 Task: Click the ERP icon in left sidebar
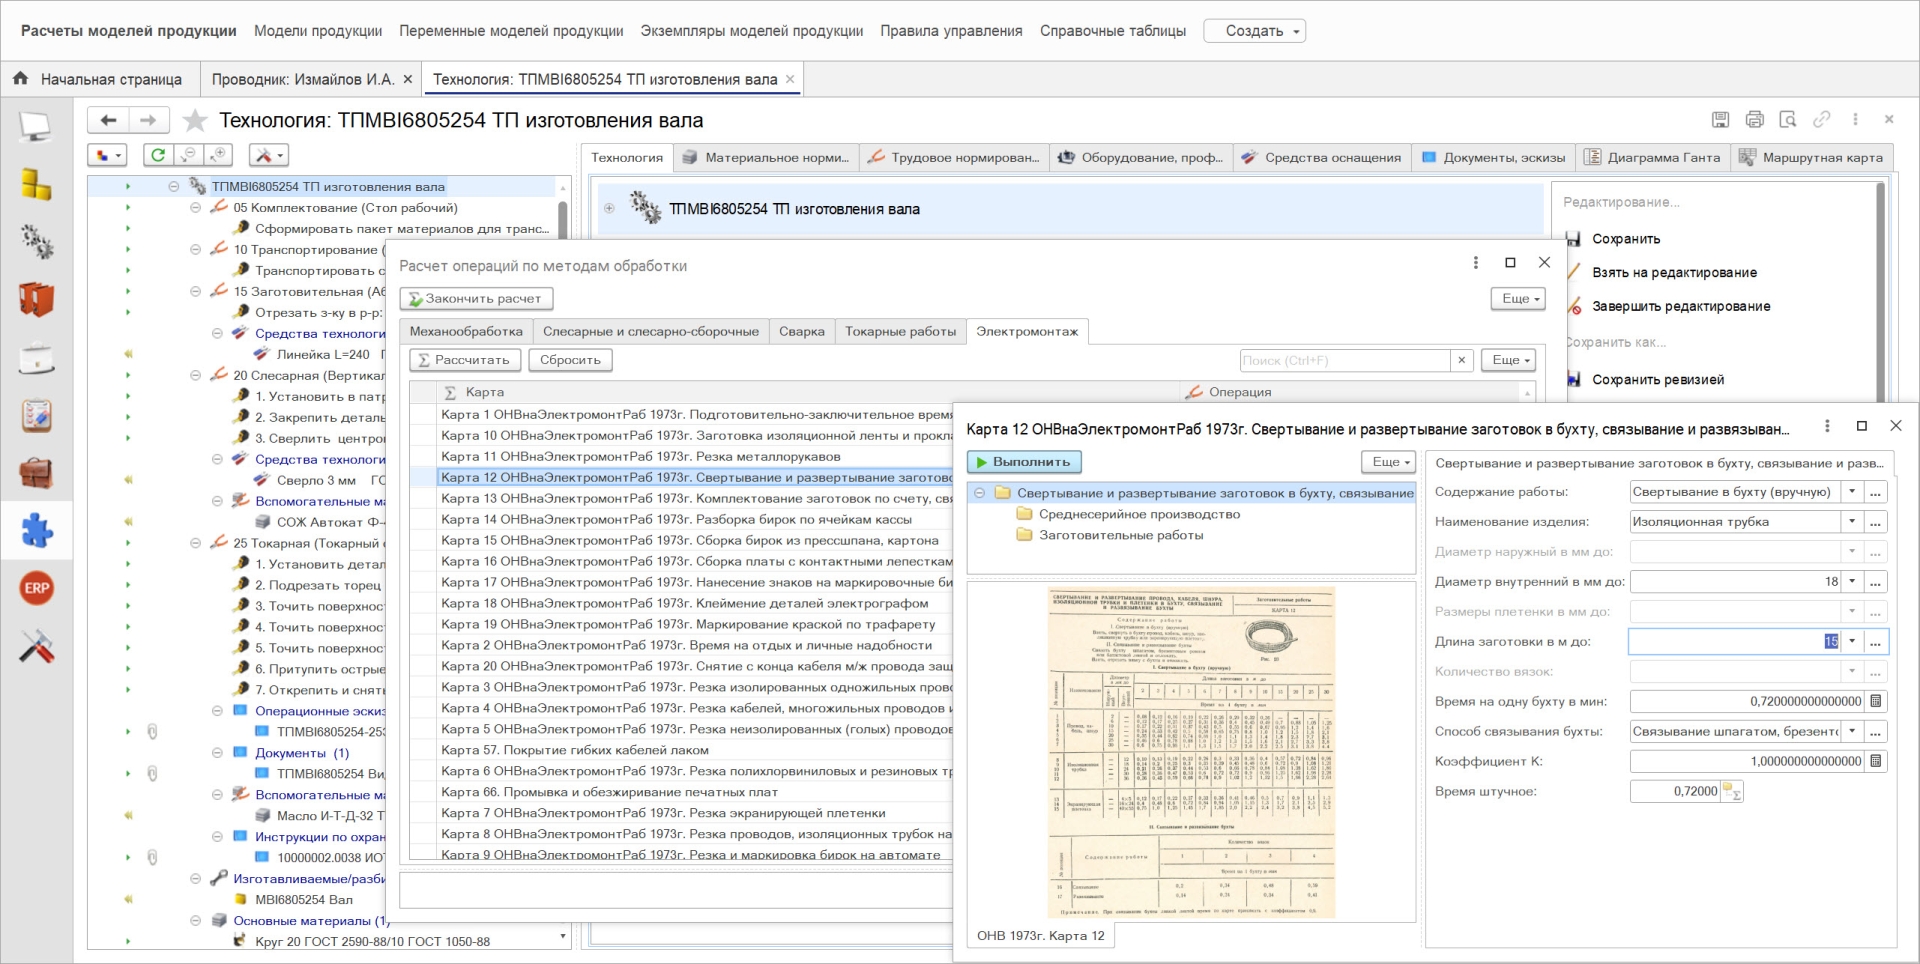37,588
